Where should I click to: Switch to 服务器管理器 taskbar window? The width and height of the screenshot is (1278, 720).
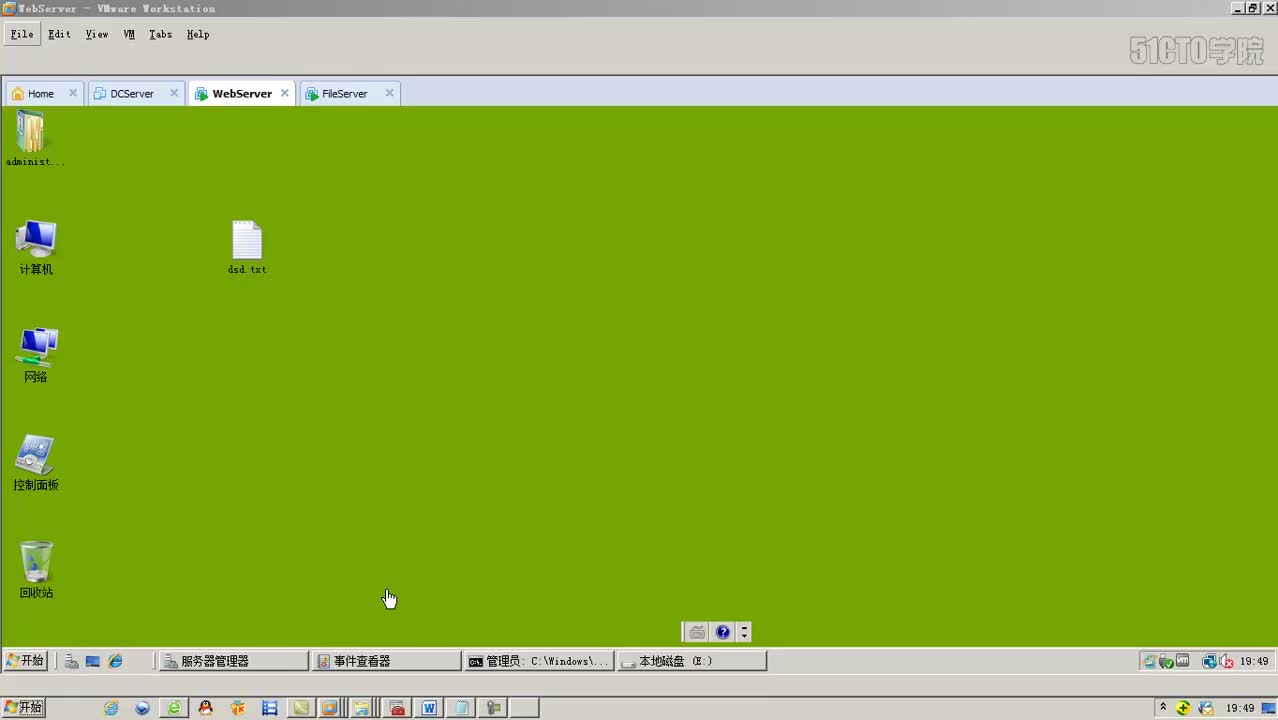coord(234,661)
